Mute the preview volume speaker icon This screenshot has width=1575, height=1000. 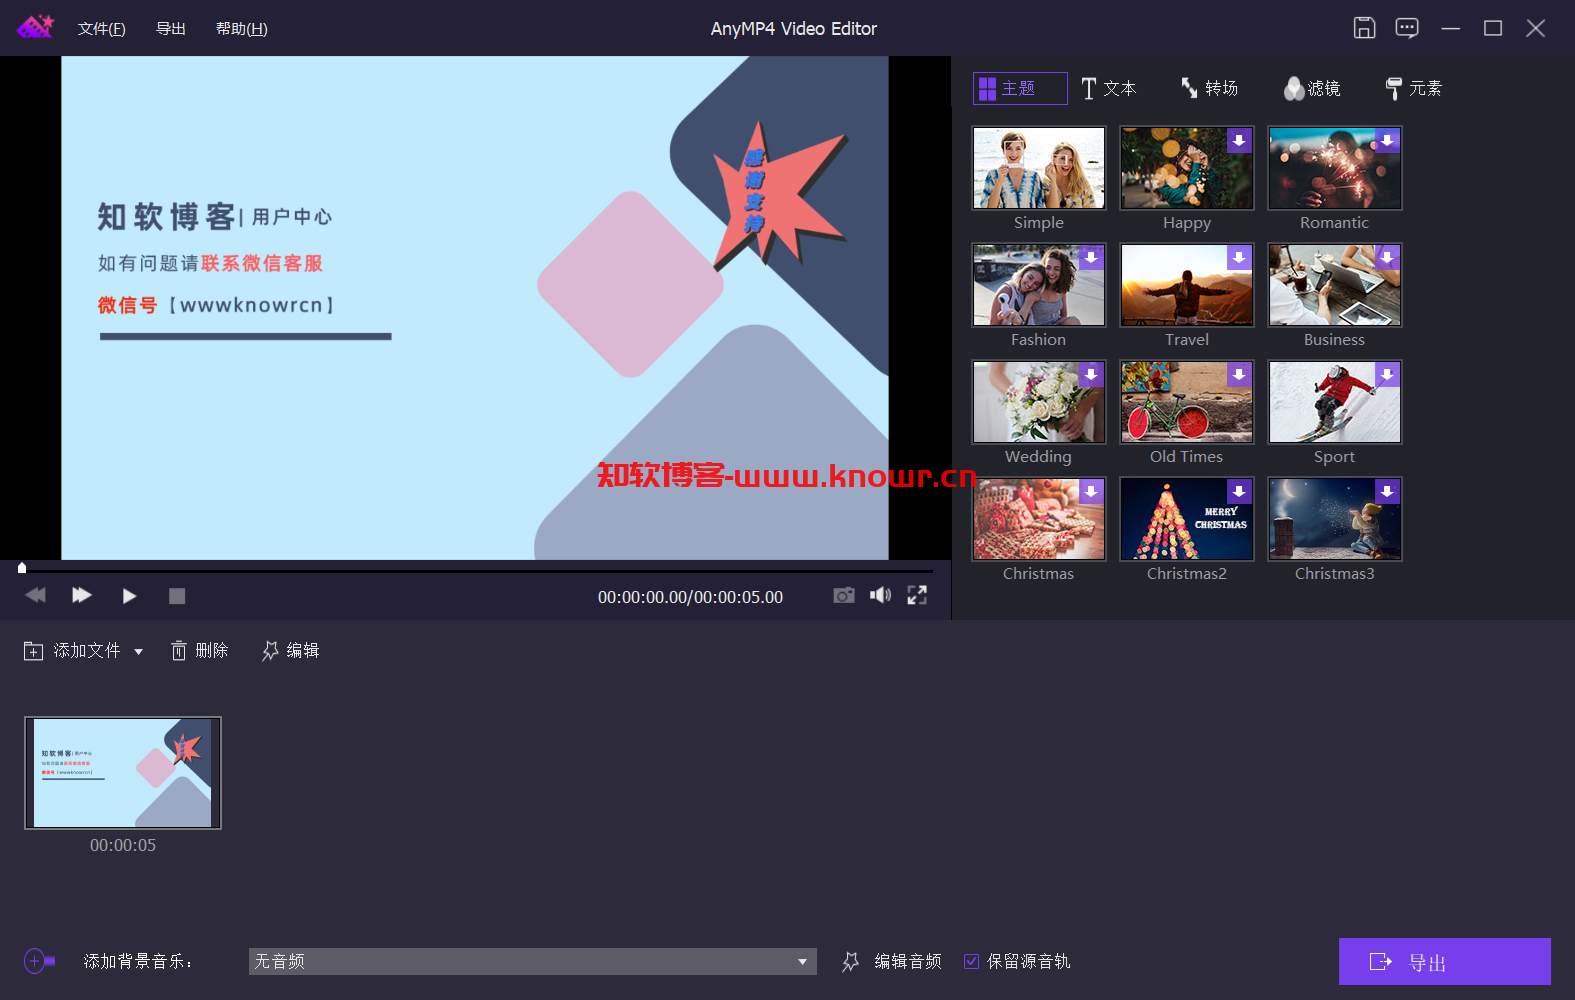880,596
